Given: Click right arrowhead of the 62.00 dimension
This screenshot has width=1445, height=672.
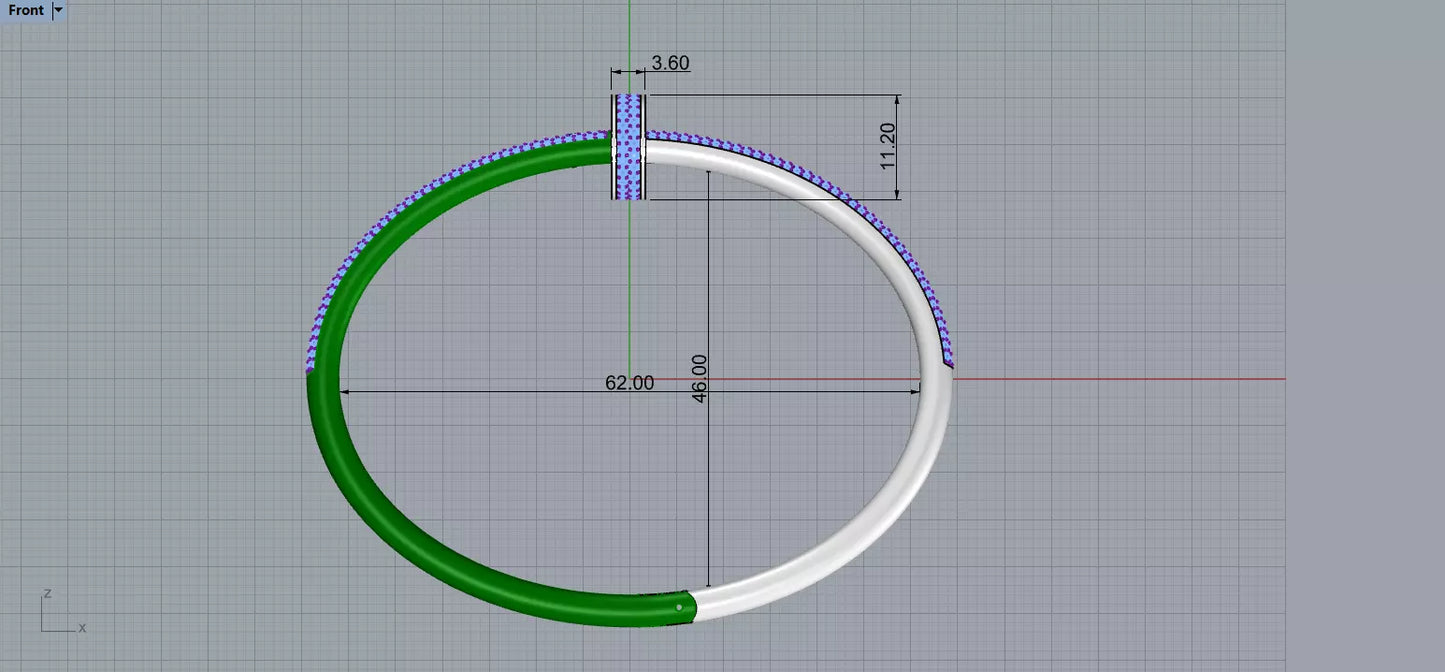Looking at the screenshot, I should (914, 392).
